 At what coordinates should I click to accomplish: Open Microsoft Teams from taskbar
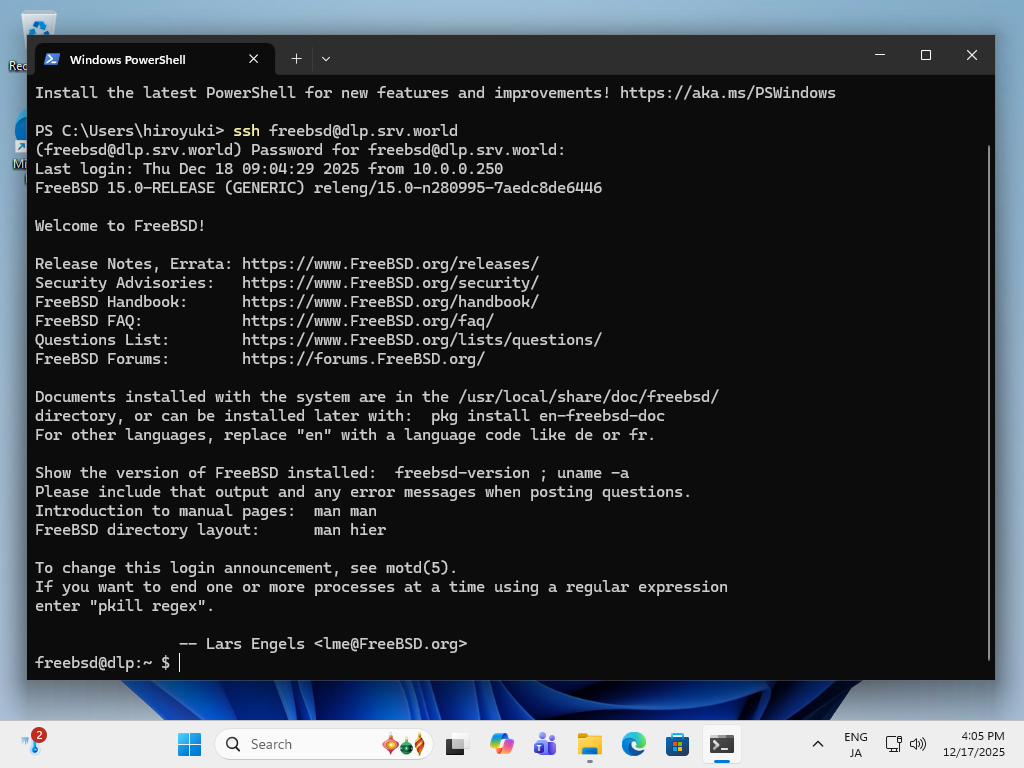click(x=545, y=744)
